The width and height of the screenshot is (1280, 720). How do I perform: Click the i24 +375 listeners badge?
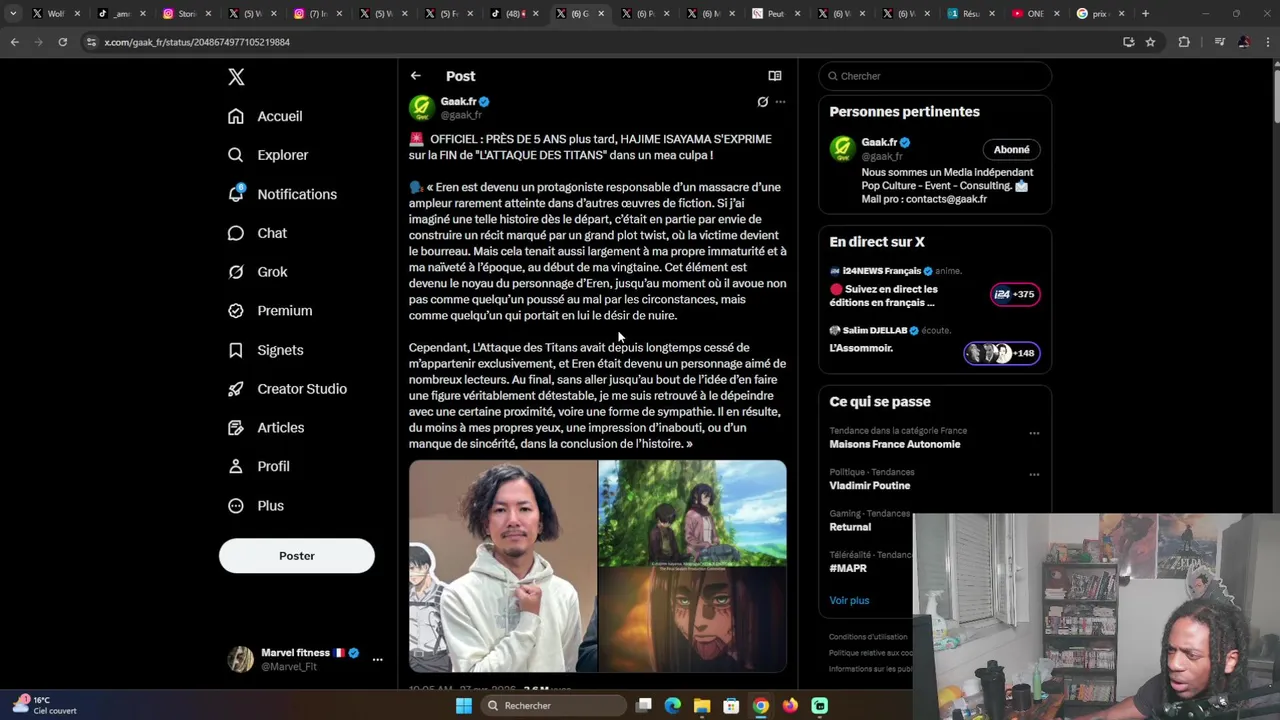(x=1015, y=294)
